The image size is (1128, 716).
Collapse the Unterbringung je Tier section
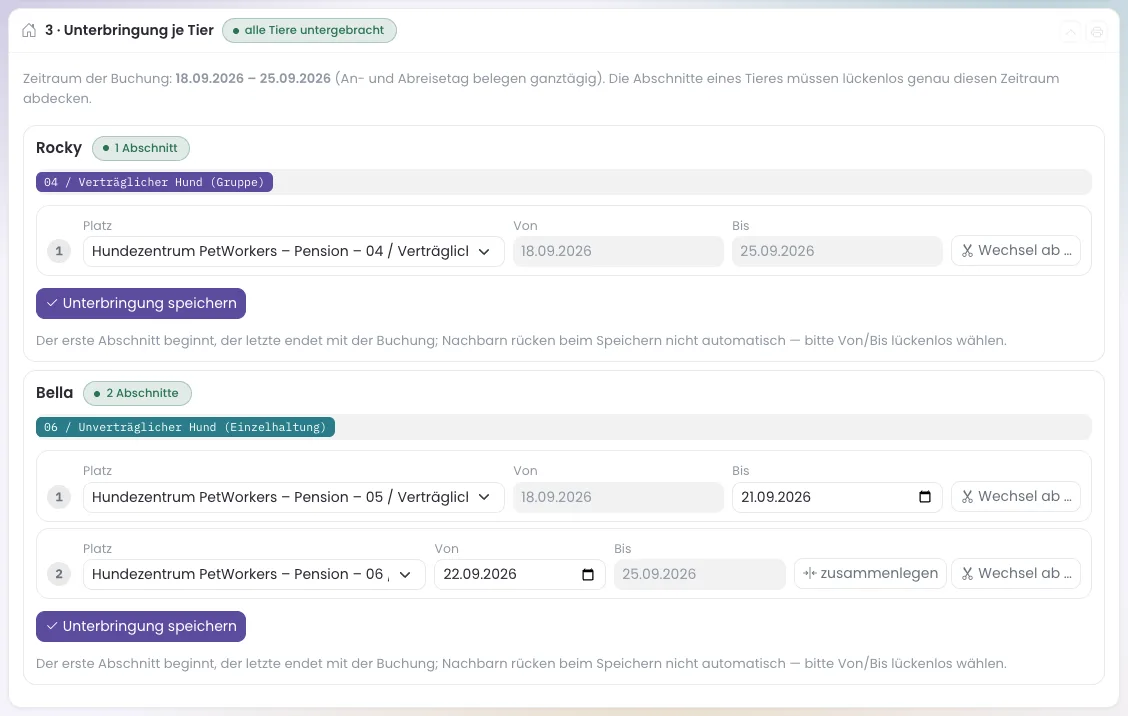(x=1070, y=32)
